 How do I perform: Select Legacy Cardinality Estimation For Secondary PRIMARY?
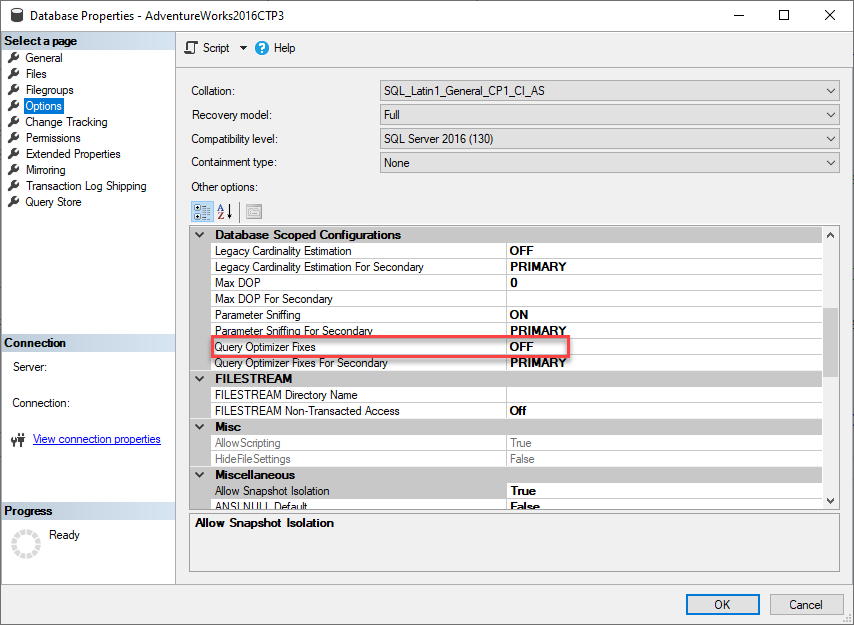664,267
